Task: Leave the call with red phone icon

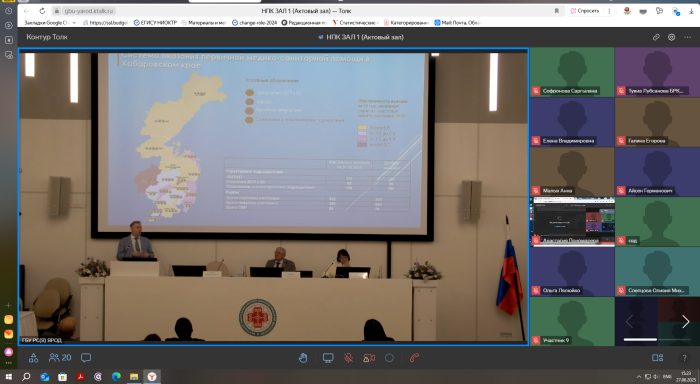Action: pos(414,358)
